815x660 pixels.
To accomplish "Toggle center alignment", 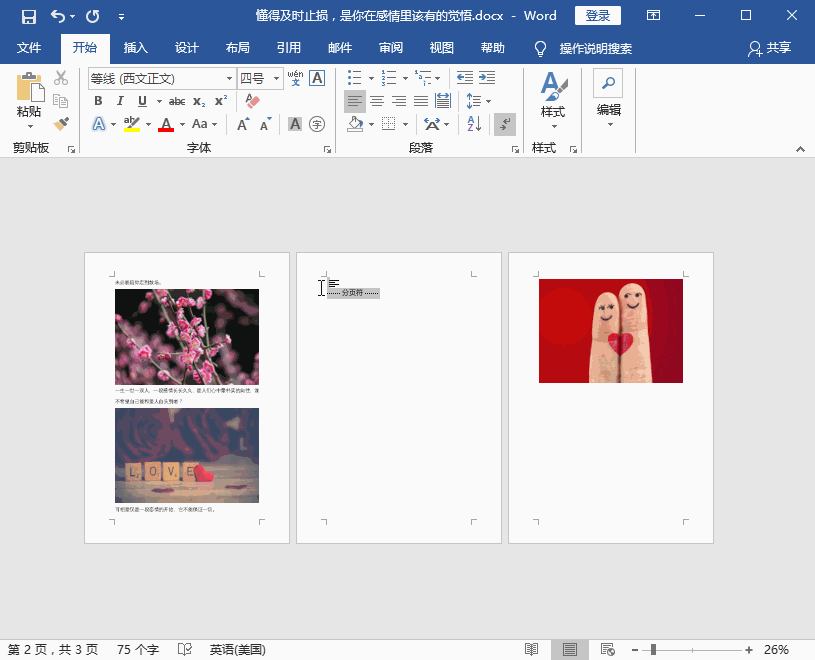I will click(377, 101).
